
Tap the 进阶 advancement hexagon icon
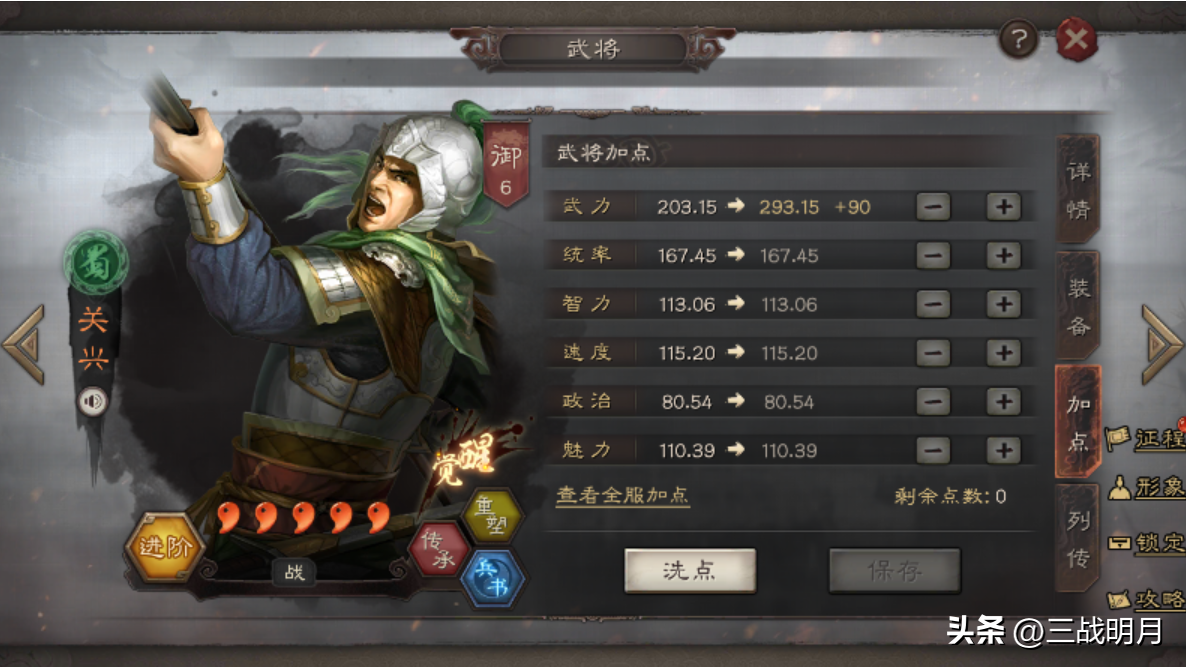pos(164,547)
